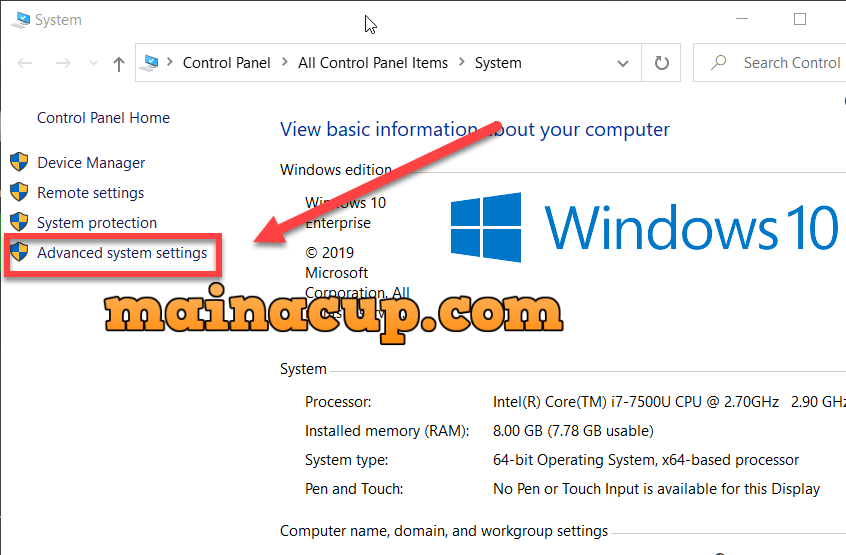
Task: Click the '© 2019' copyright text
Action: pyautogui.click(x=330, y=252)
